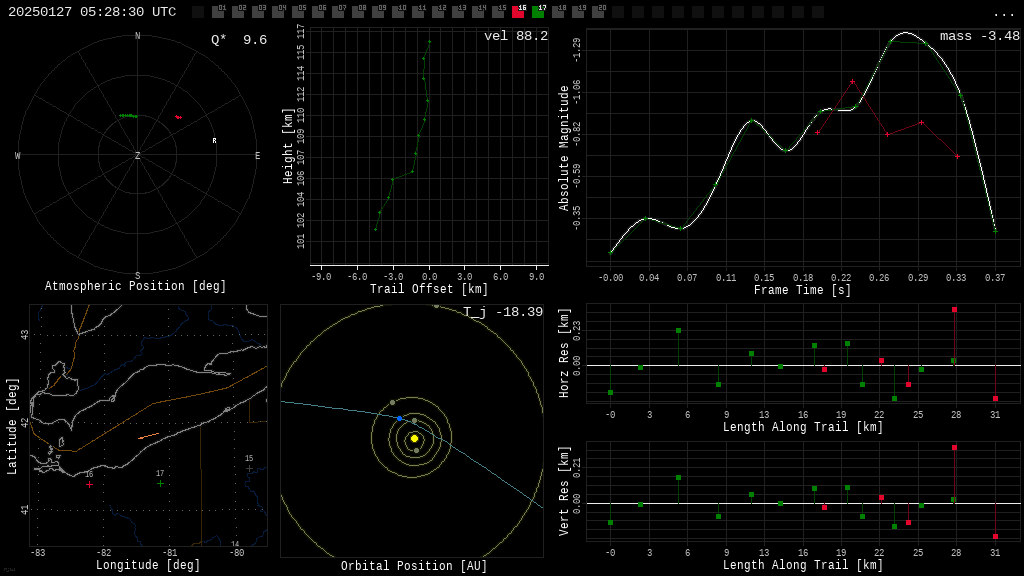1024x576 pixels.
Task: Click the timestamp 20250127 05:28:30 UTC
Action: [x=92, y=12]
